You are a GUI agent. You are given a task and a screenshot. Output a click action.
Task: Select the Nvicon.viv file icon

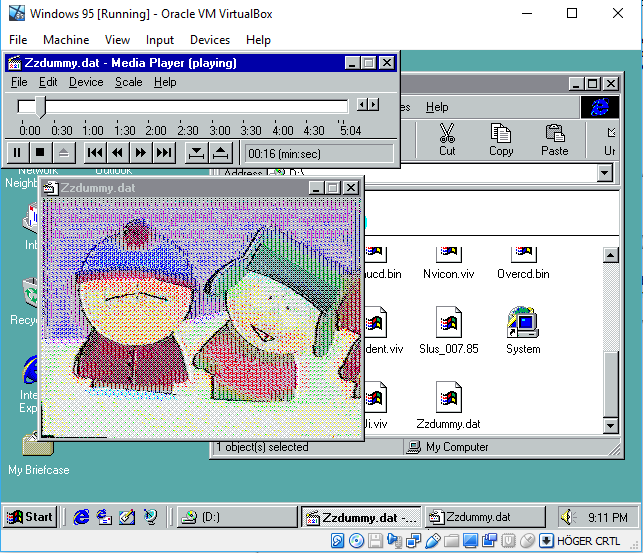coord(449,254)
